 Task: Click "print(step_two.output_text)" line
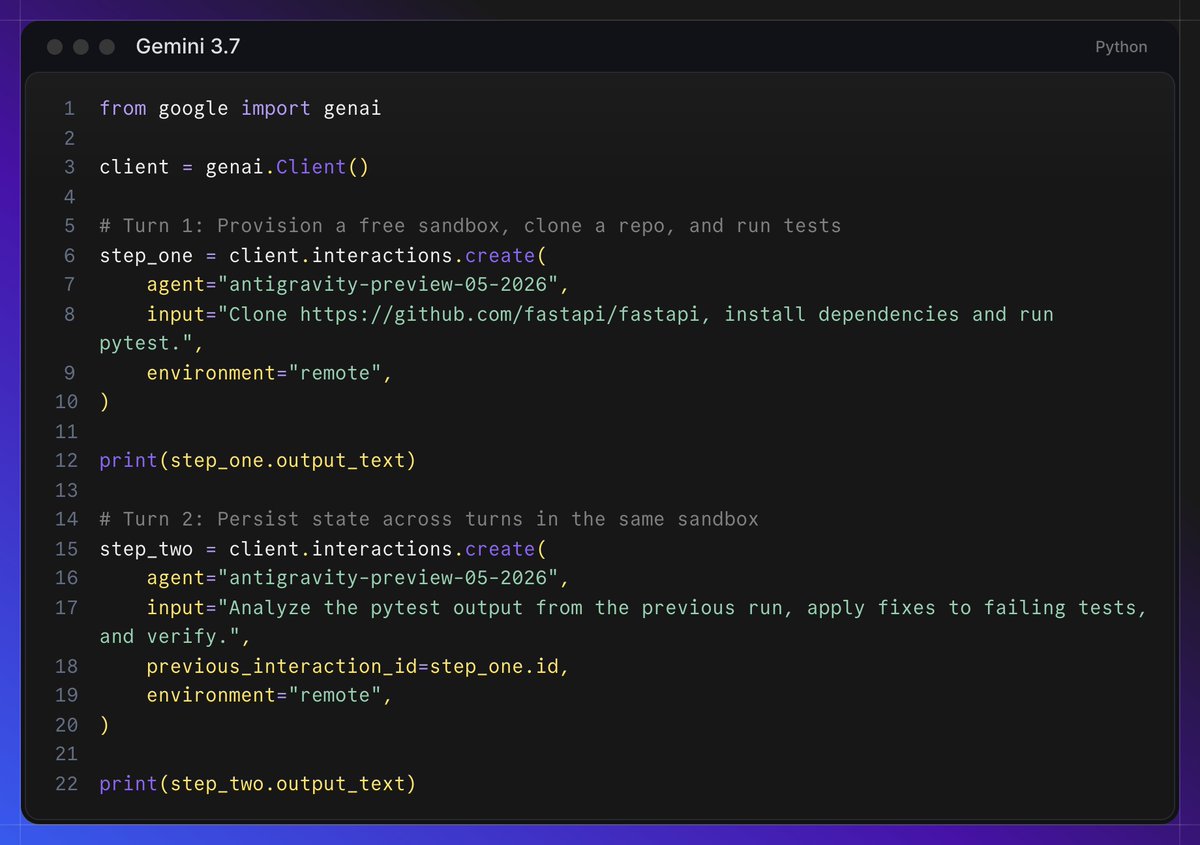(x=257, y=784)
